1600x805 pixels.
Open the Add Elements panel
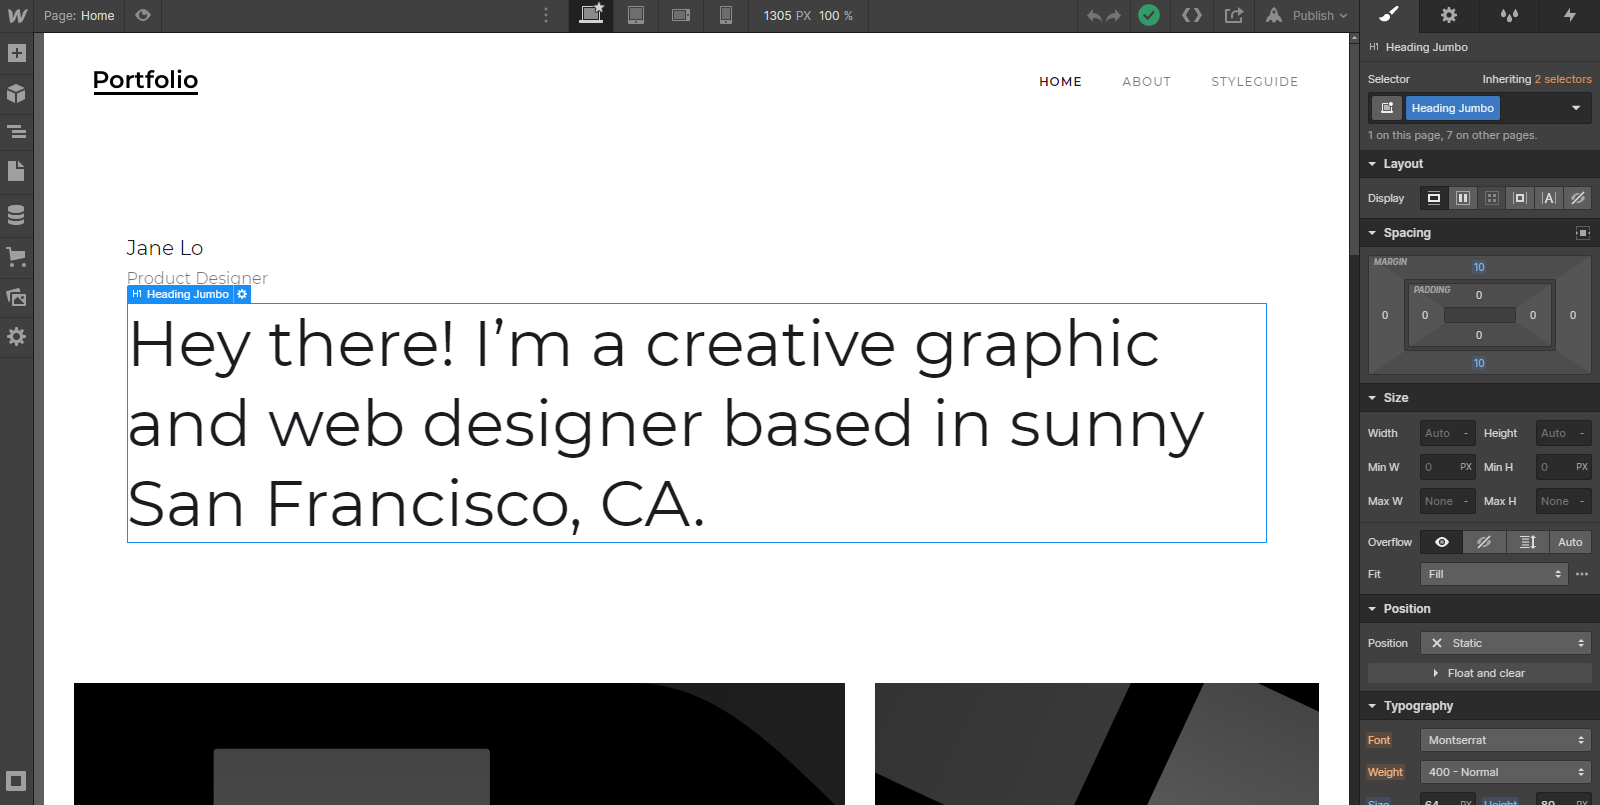(16, 53)
